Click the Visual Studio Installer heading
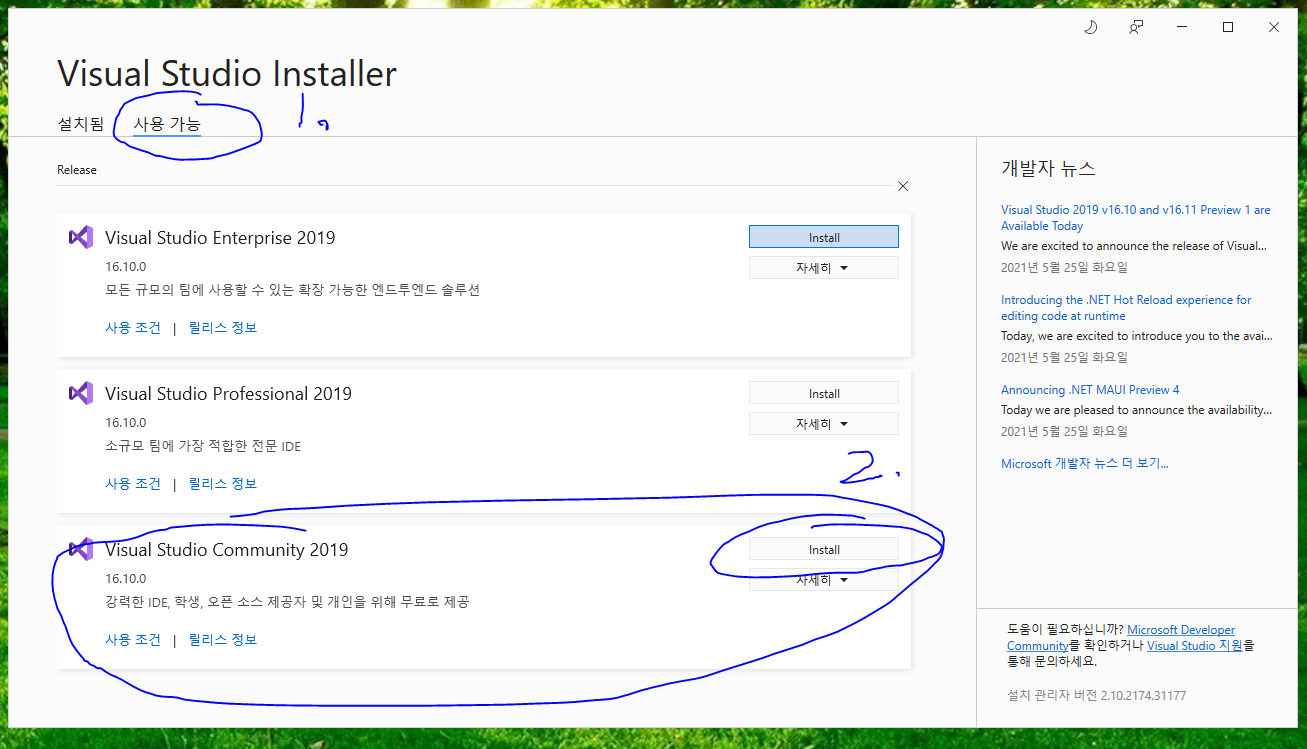This screenshot has width=1307, height=749. 227,74
